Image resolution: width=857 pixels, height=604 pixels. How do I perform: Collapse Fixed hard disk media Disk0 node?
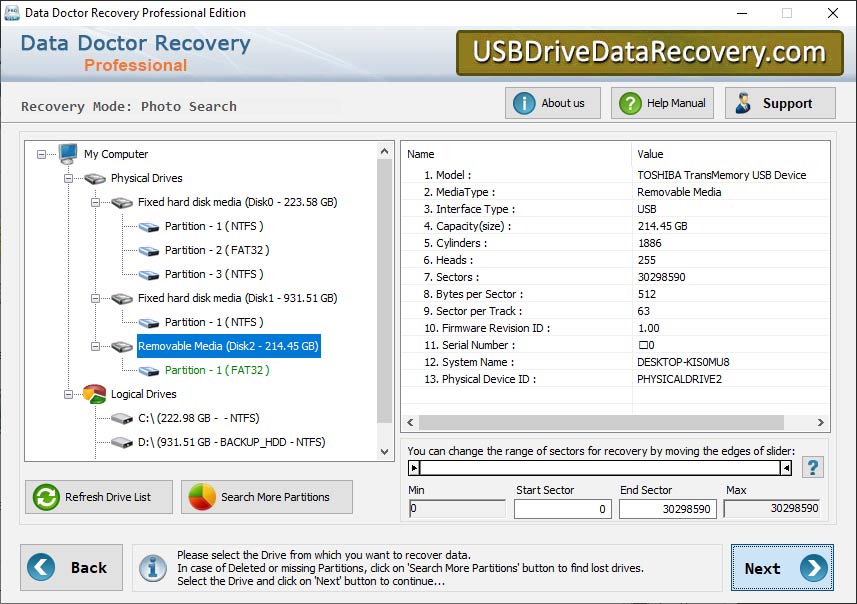[x=94, y=202]
